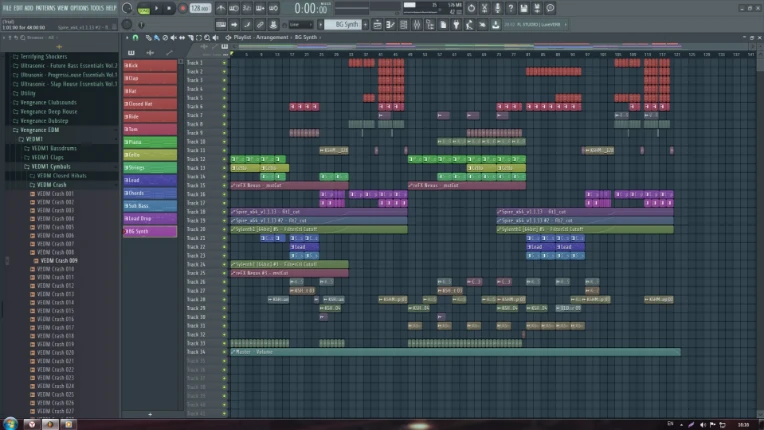Click the Microphone recording icon
This screenshot has width=764, height=430.
click(x=498, y=8)
